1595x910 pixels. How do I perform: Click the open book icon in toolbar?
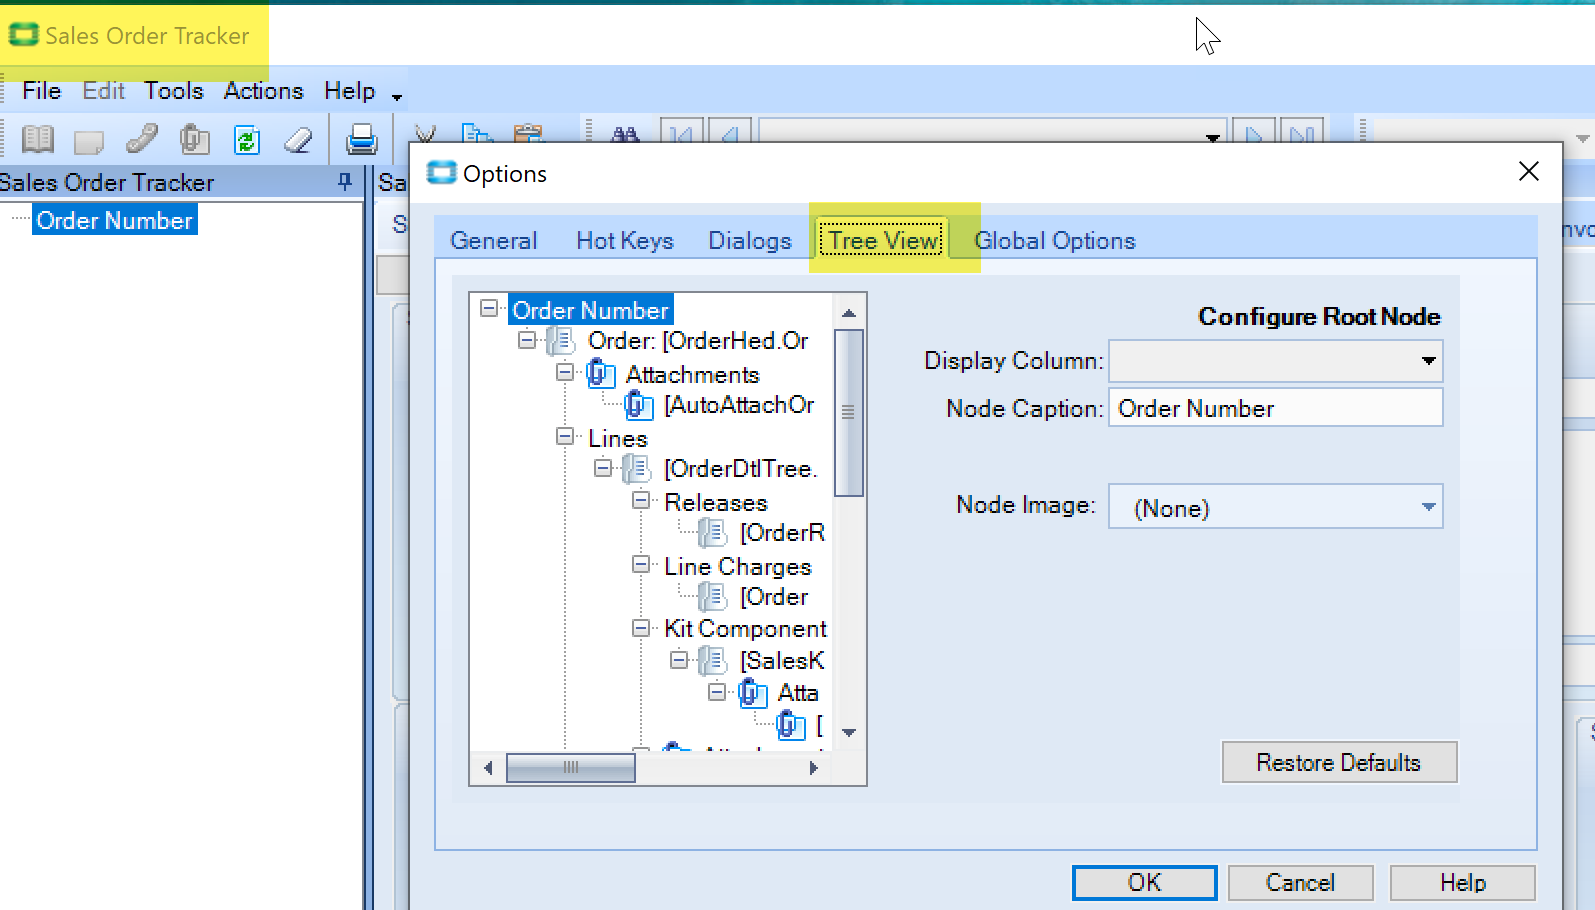click(38, 139)
